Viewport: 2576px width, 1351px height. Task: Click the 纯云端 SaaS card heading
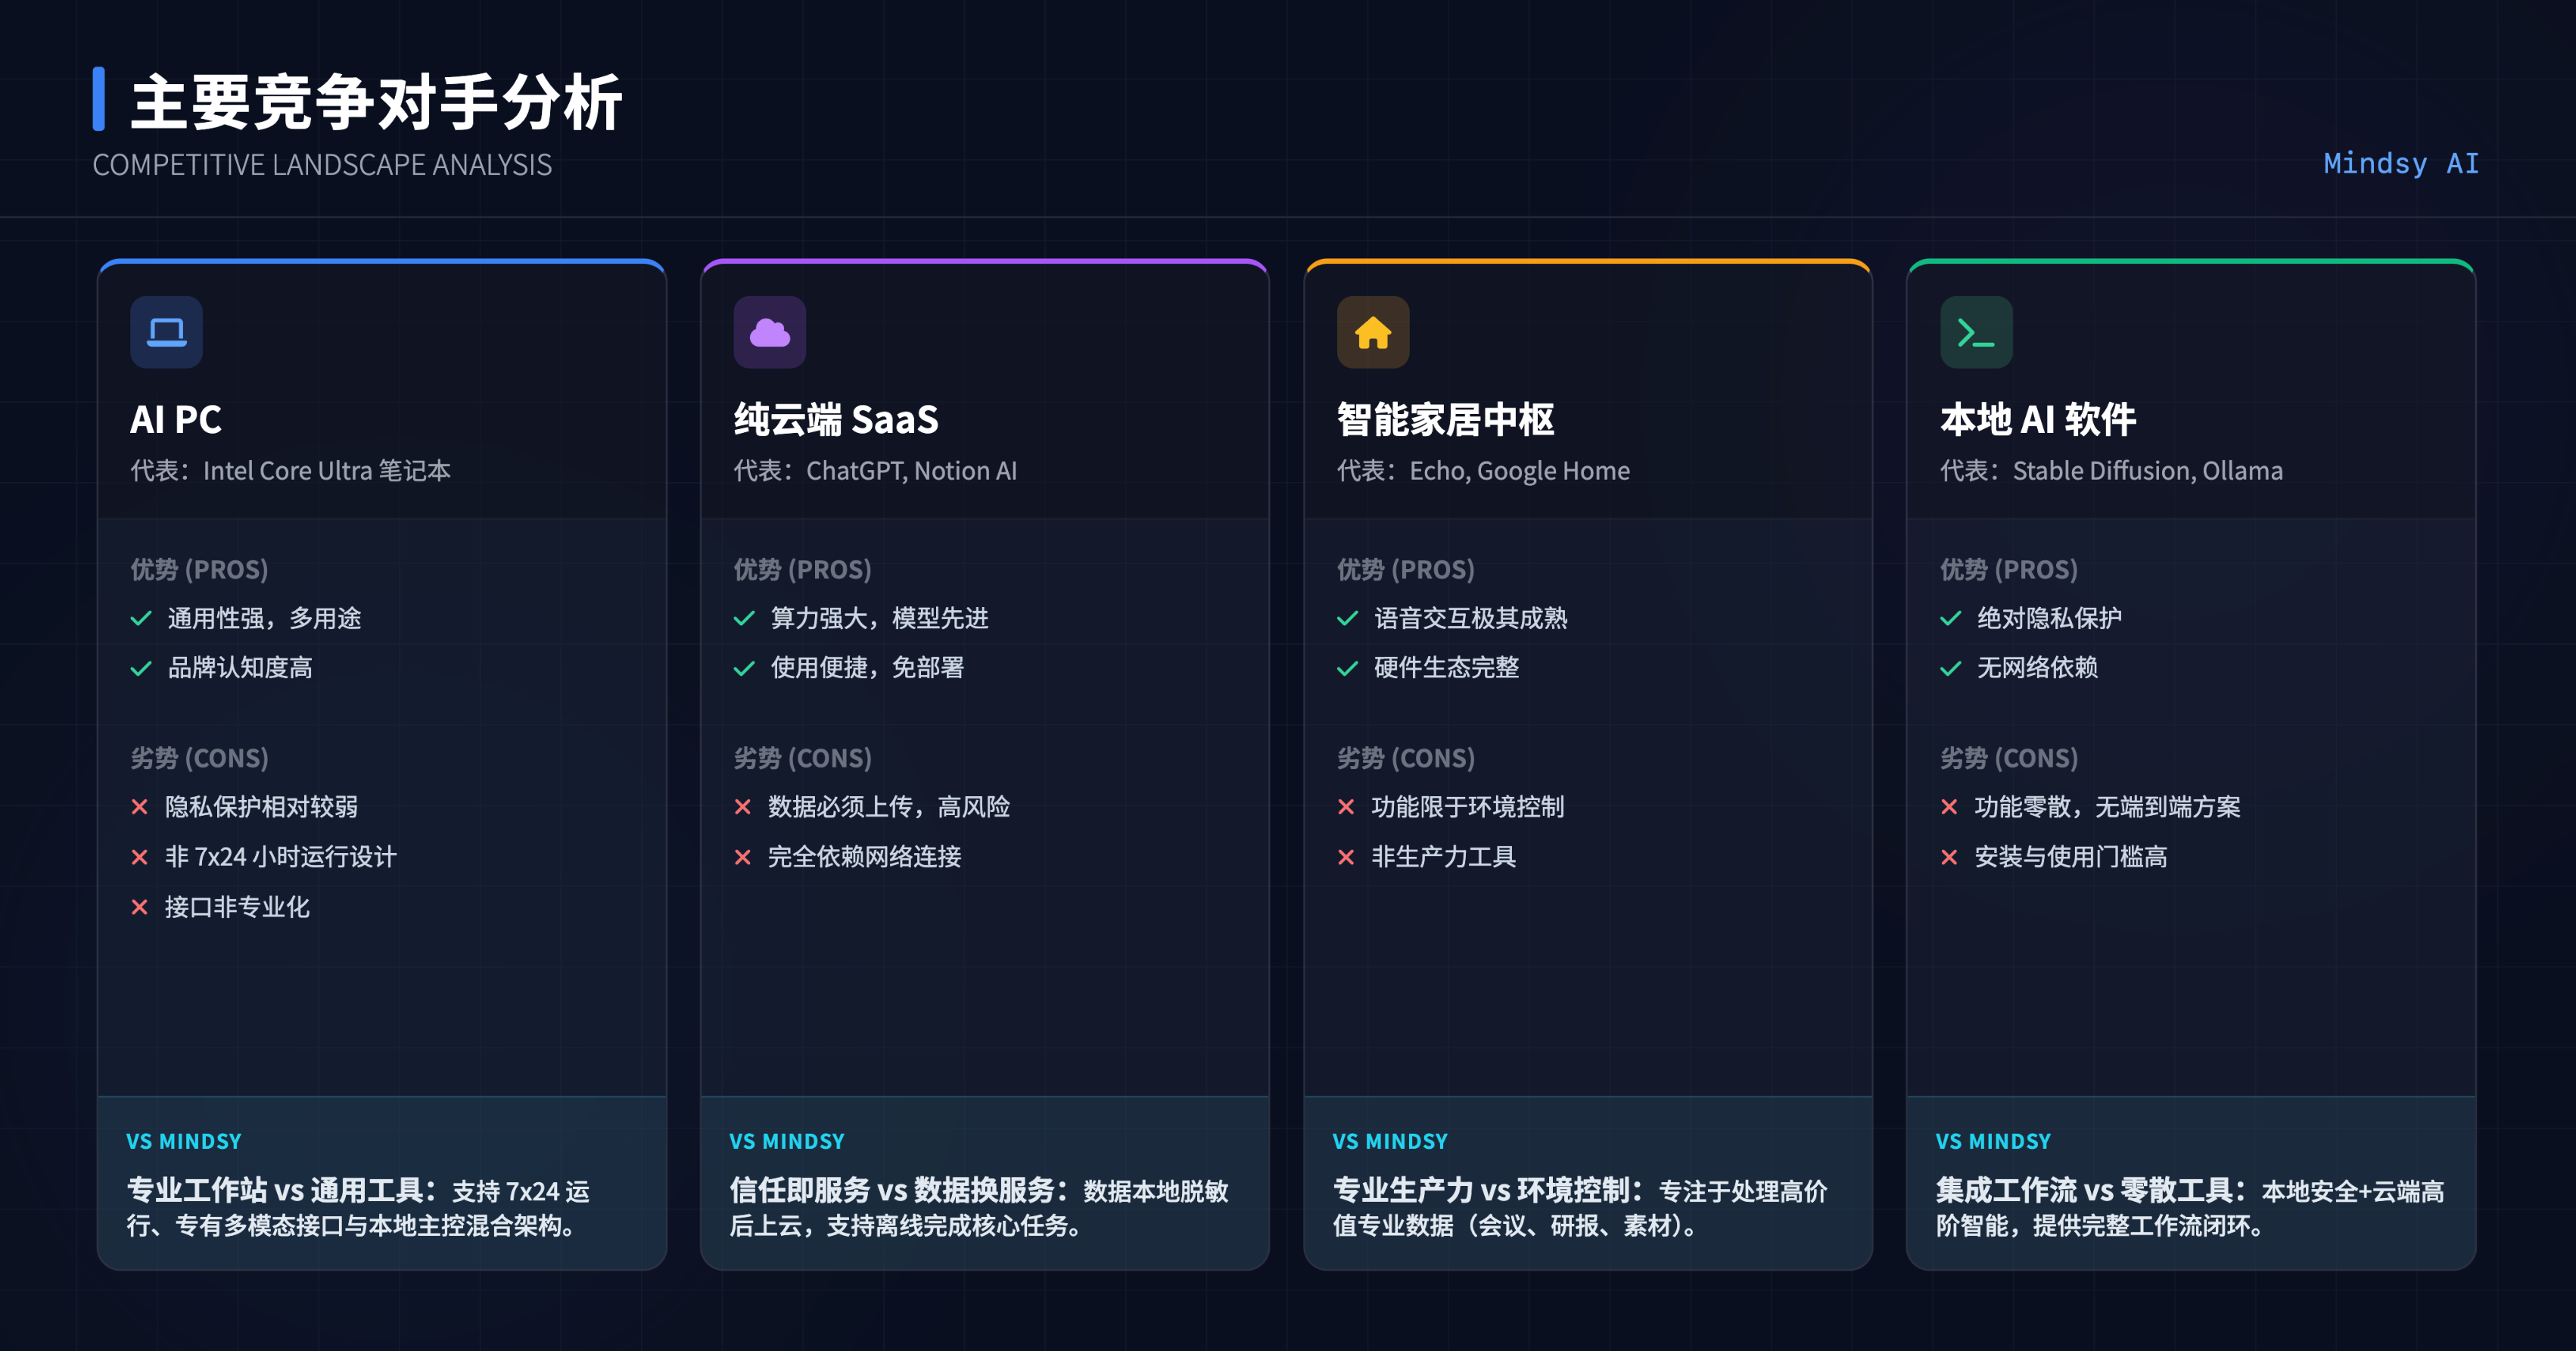tap(836, 419)
